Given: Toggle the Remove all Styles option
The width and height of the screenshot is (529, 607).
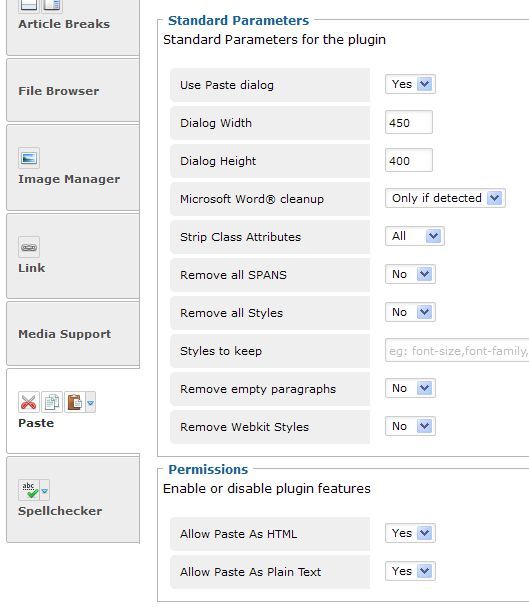Looking at the screenshot, I should 410,312.
